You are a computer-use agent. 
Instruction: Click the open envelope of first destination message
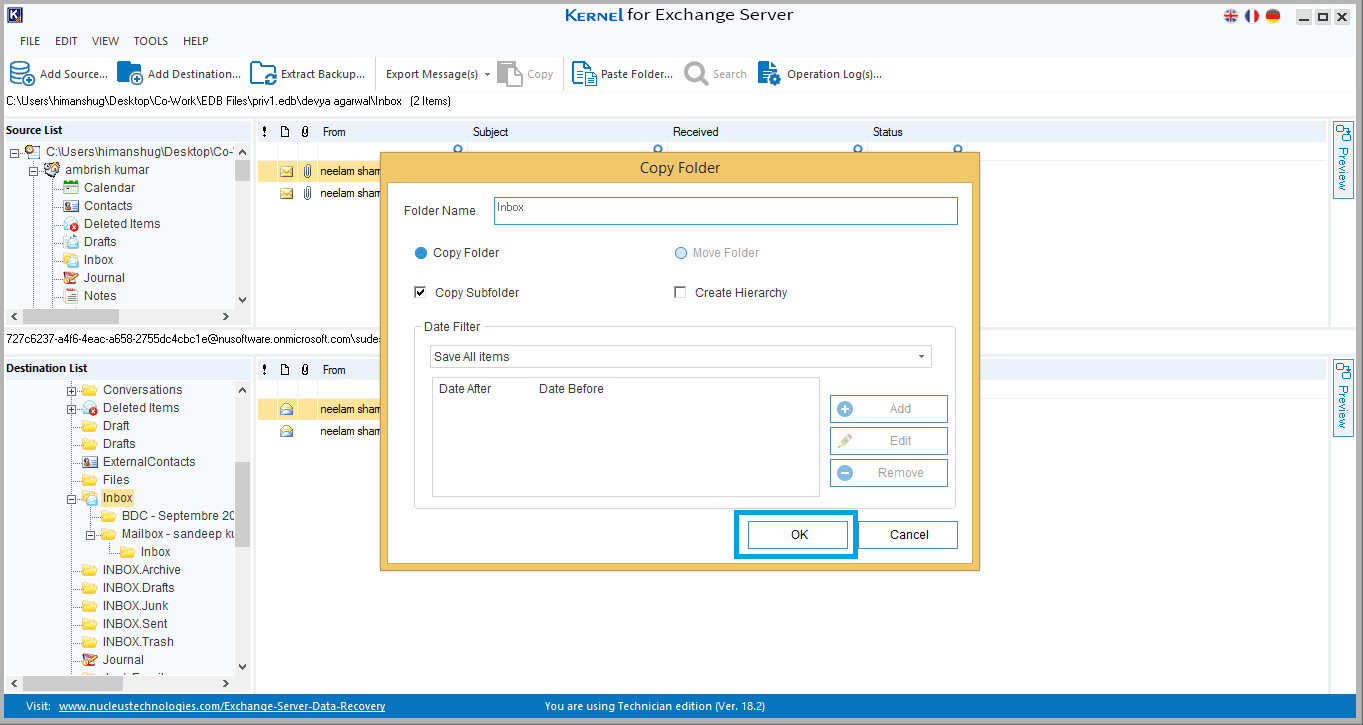coord(286,409)
